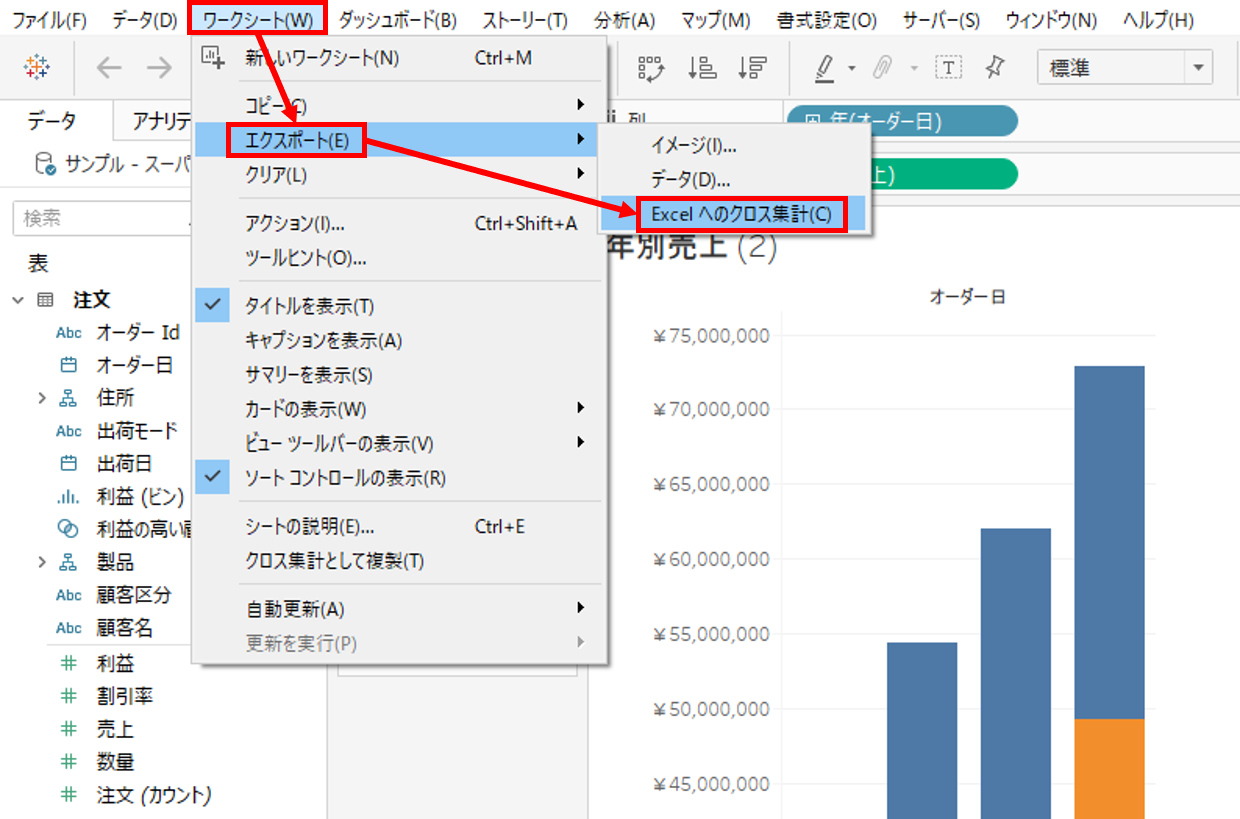The height and width of the screenshot is (819, 1240).
Task: Click the show mark labels (T) icon
Action: [x=947, y=68]
